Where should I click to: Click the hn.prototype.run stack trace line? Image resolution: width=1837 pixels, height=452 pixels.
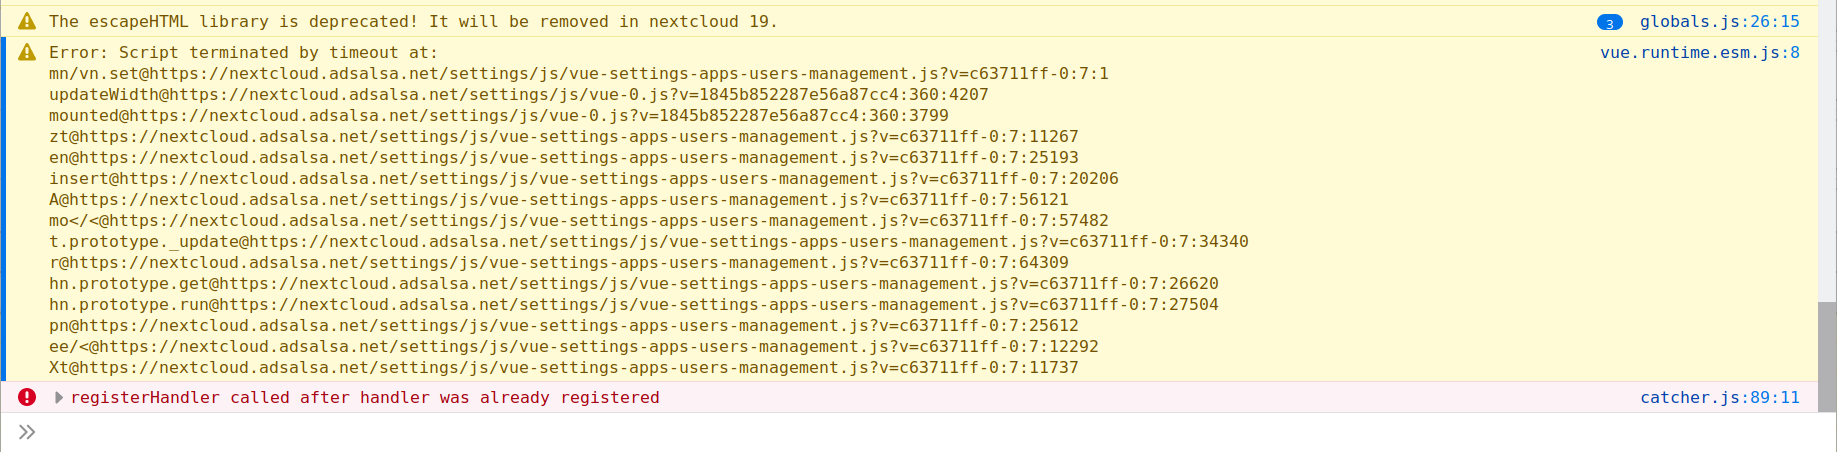click(x=634, y=304)
